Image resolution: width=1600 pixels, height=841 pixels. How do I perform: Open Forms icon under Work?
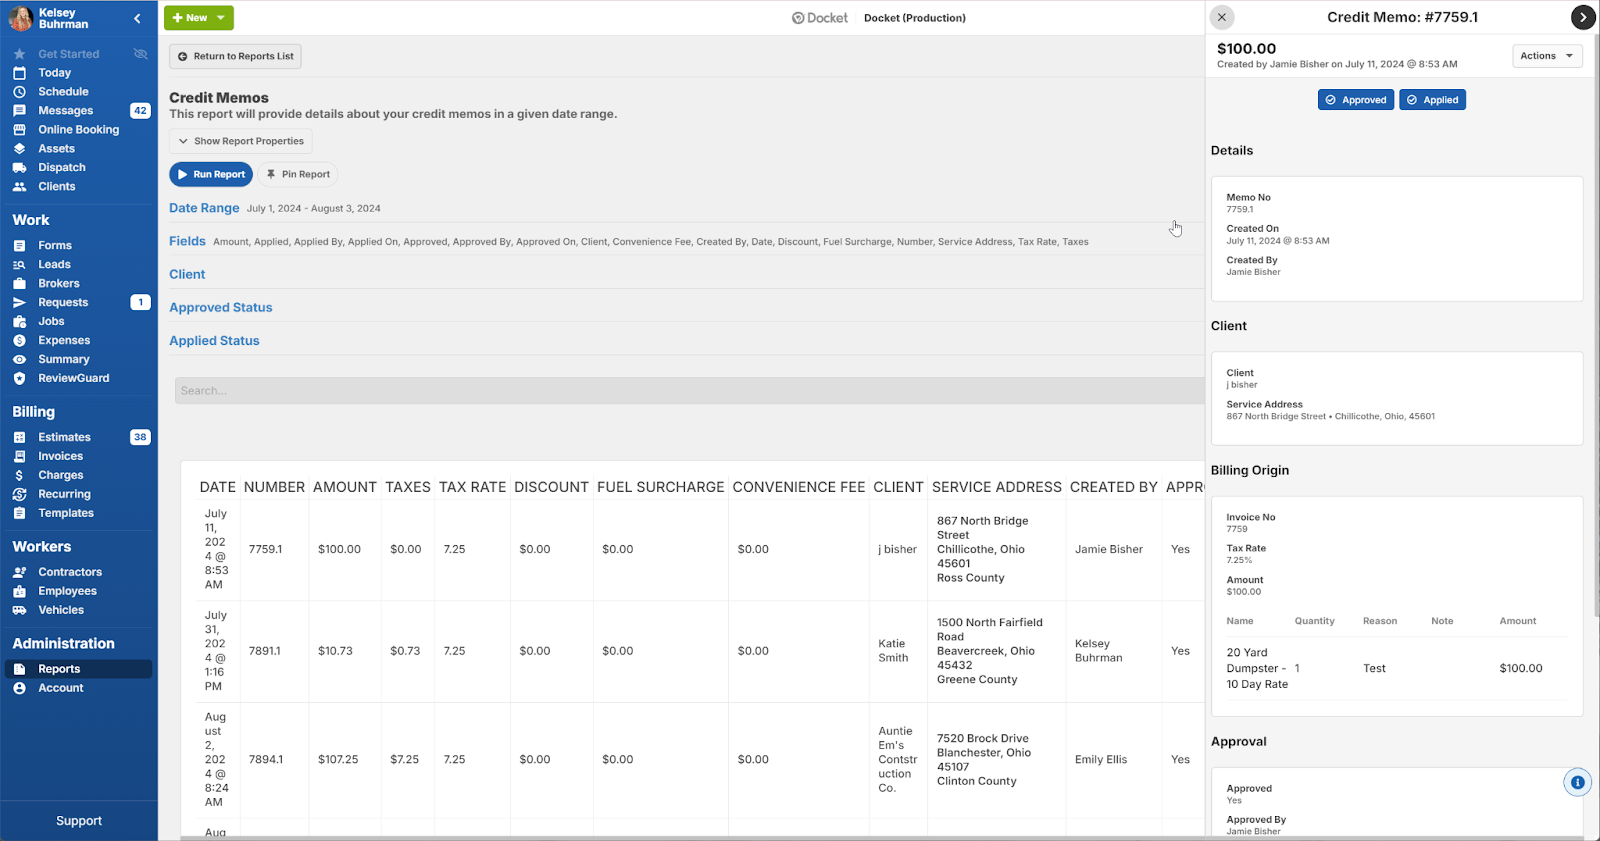point(19,246)
